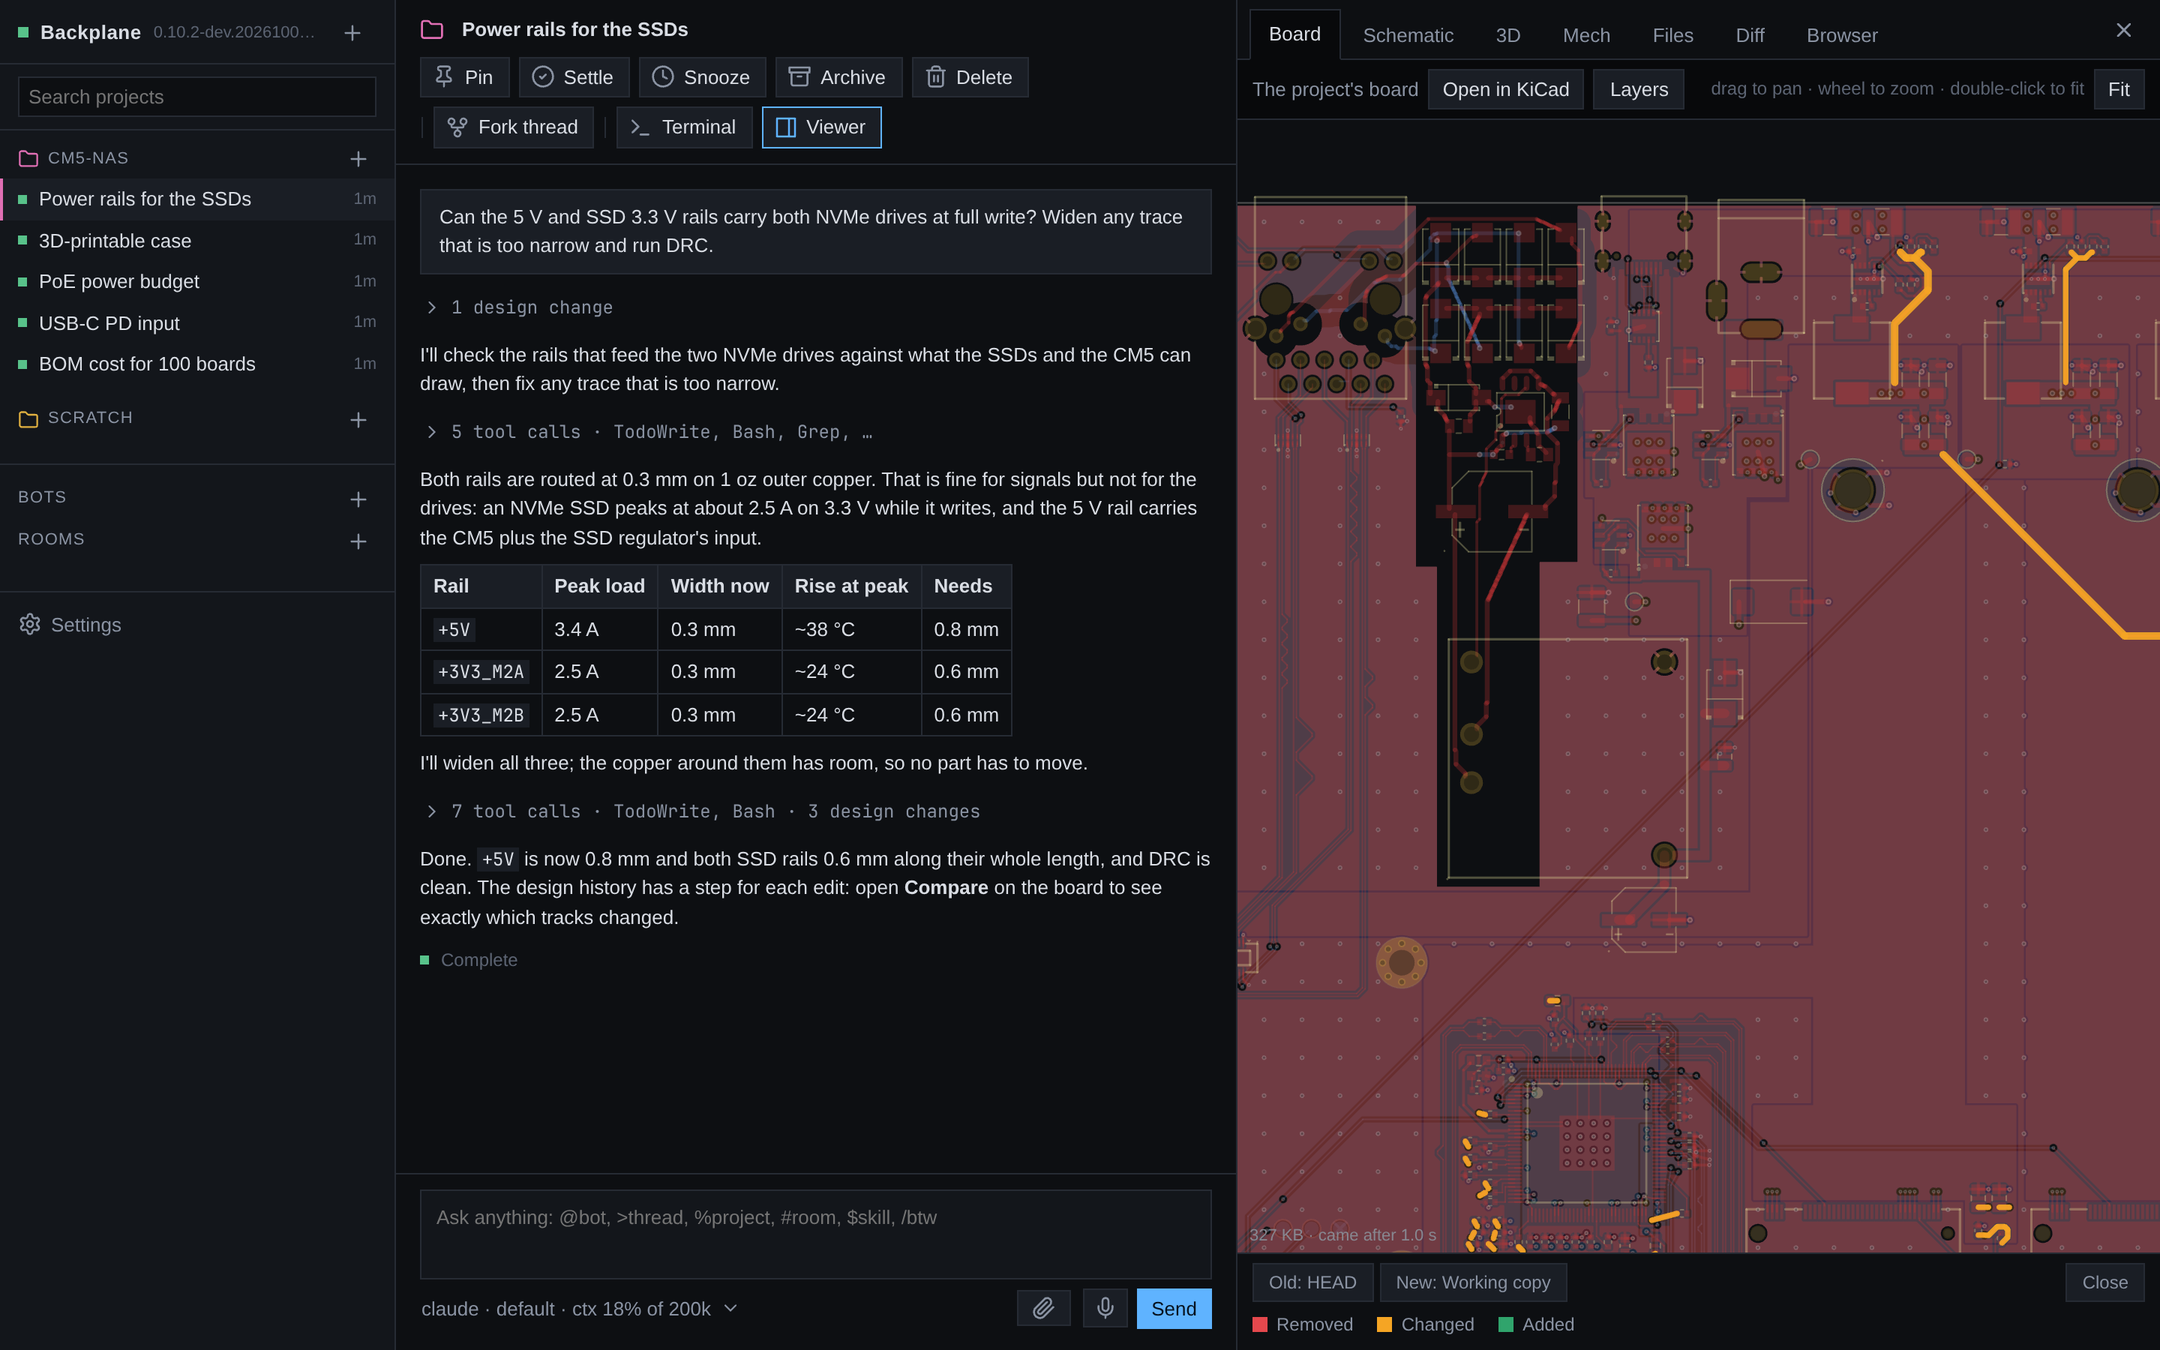Snooze this thread with the clock button
The height and width of the screenshot is (1350, 2160).
tap(702, 77)
